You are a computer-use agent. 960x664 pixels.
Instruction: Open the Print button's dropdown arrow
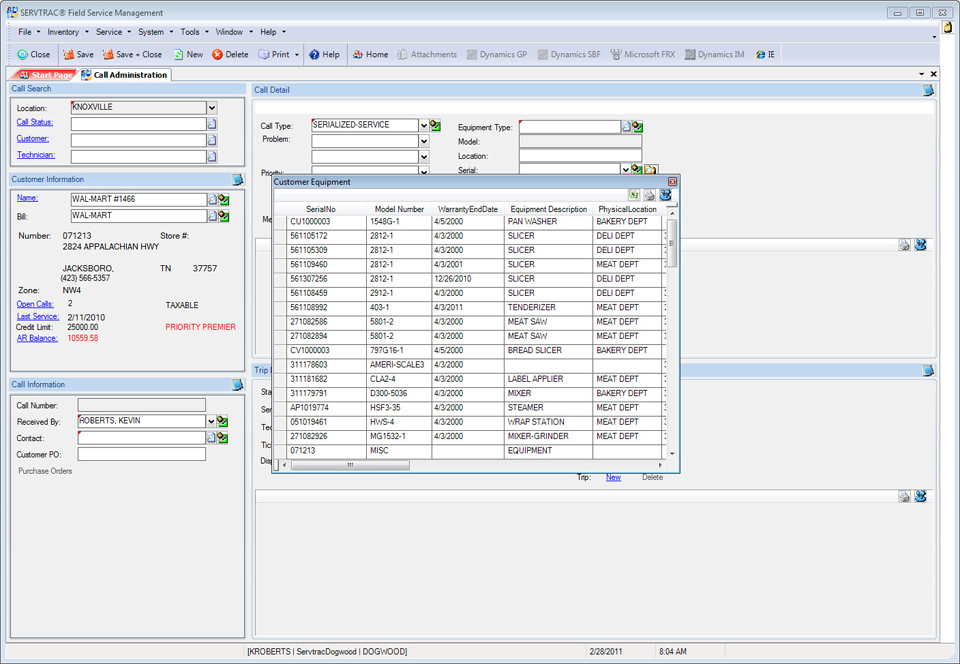pyautogui.click(x=297, y=54)
